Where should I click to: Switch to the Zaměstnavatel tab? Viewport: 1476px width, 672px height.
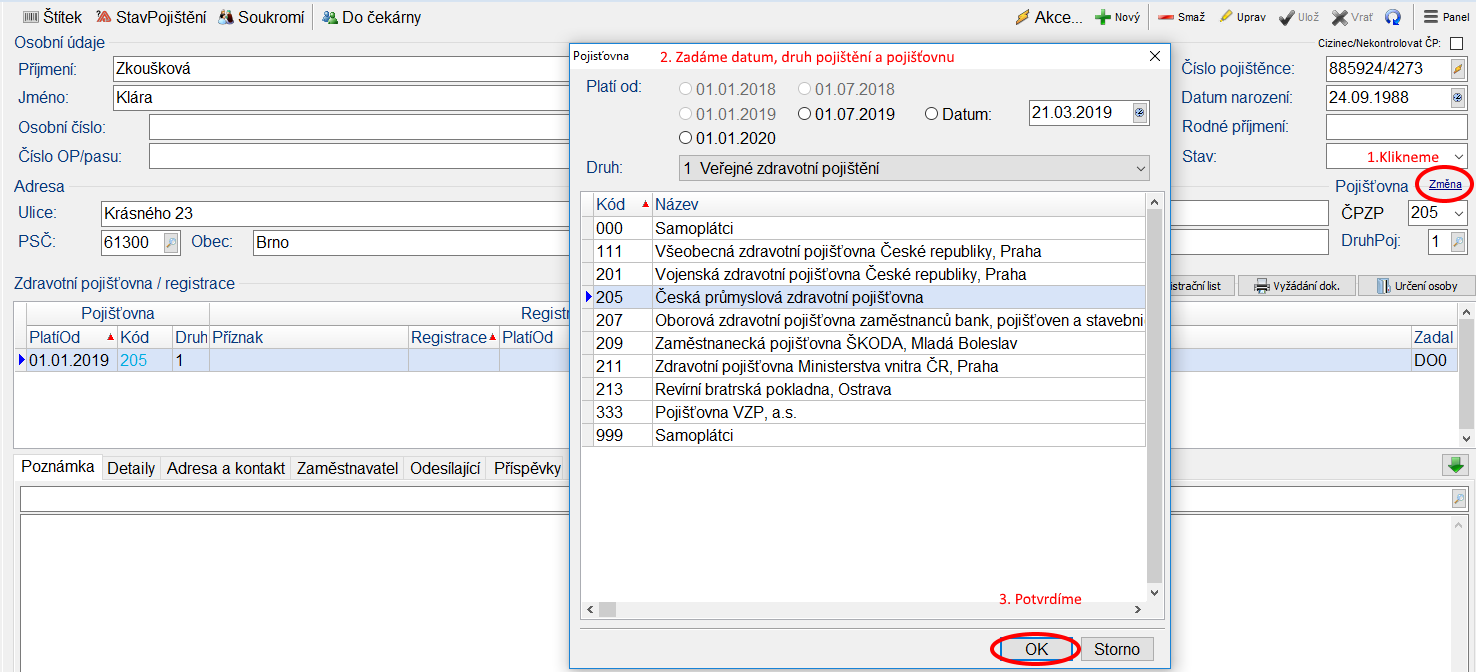click(347, 468)
